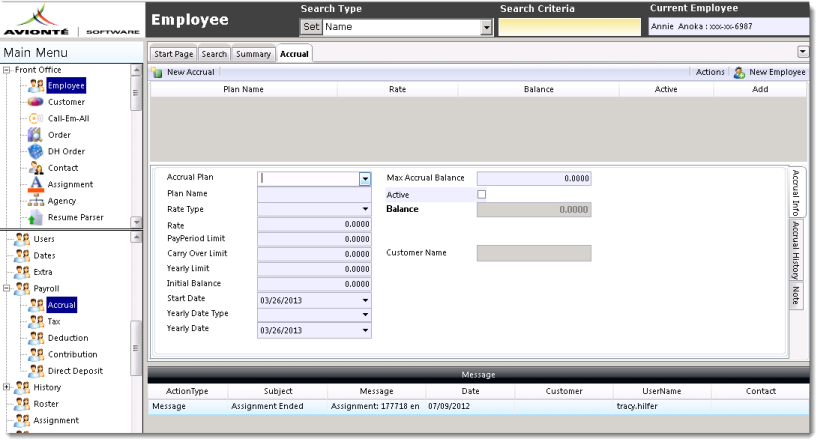Click the Search Criteria input field
821x444 pixels.
(567, 27)
